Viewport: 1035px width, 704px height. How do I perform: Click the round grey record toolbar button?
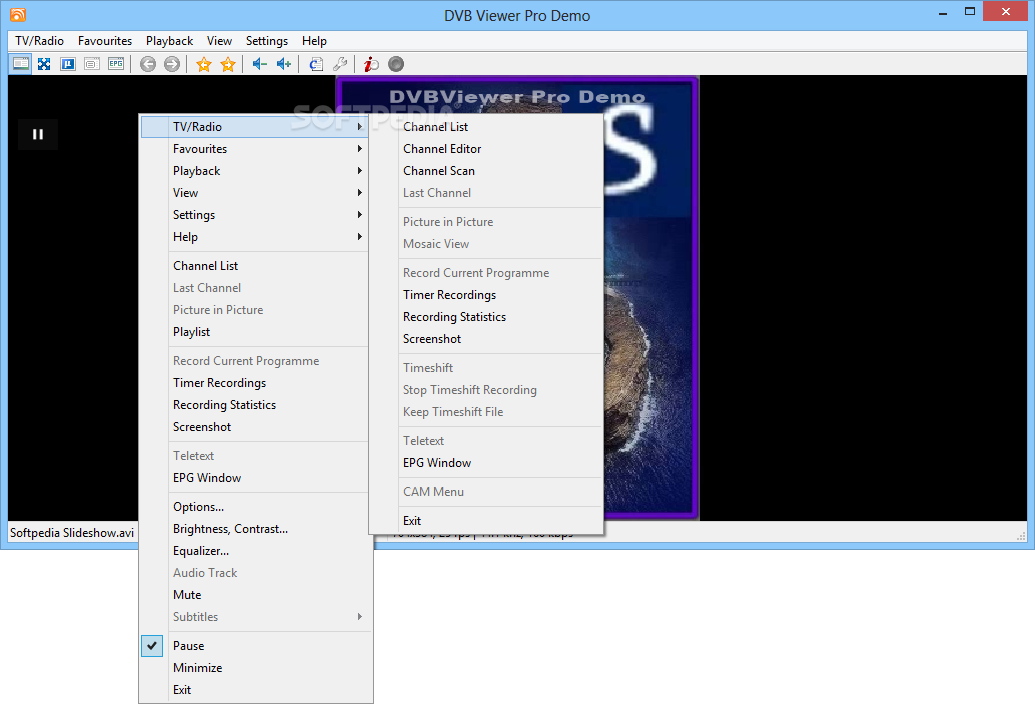[x=396, y=64]
